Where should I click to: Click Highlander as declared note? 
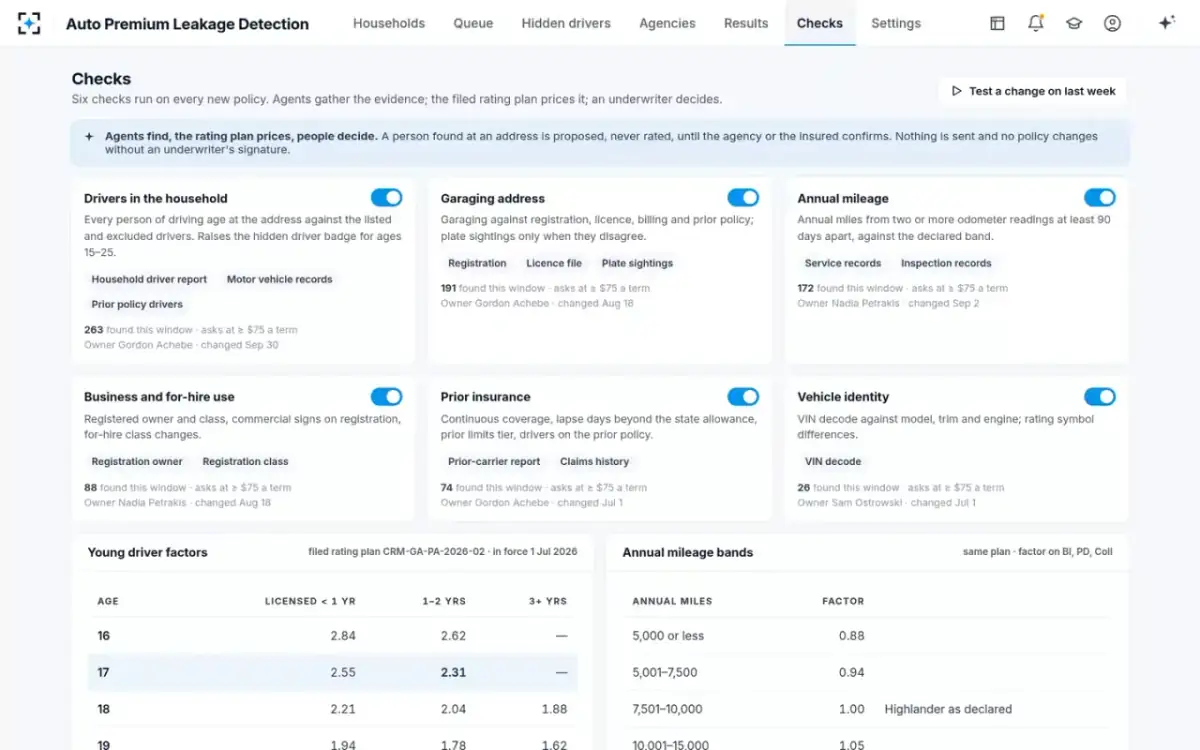pyautogui.click(x=948, y=709)
